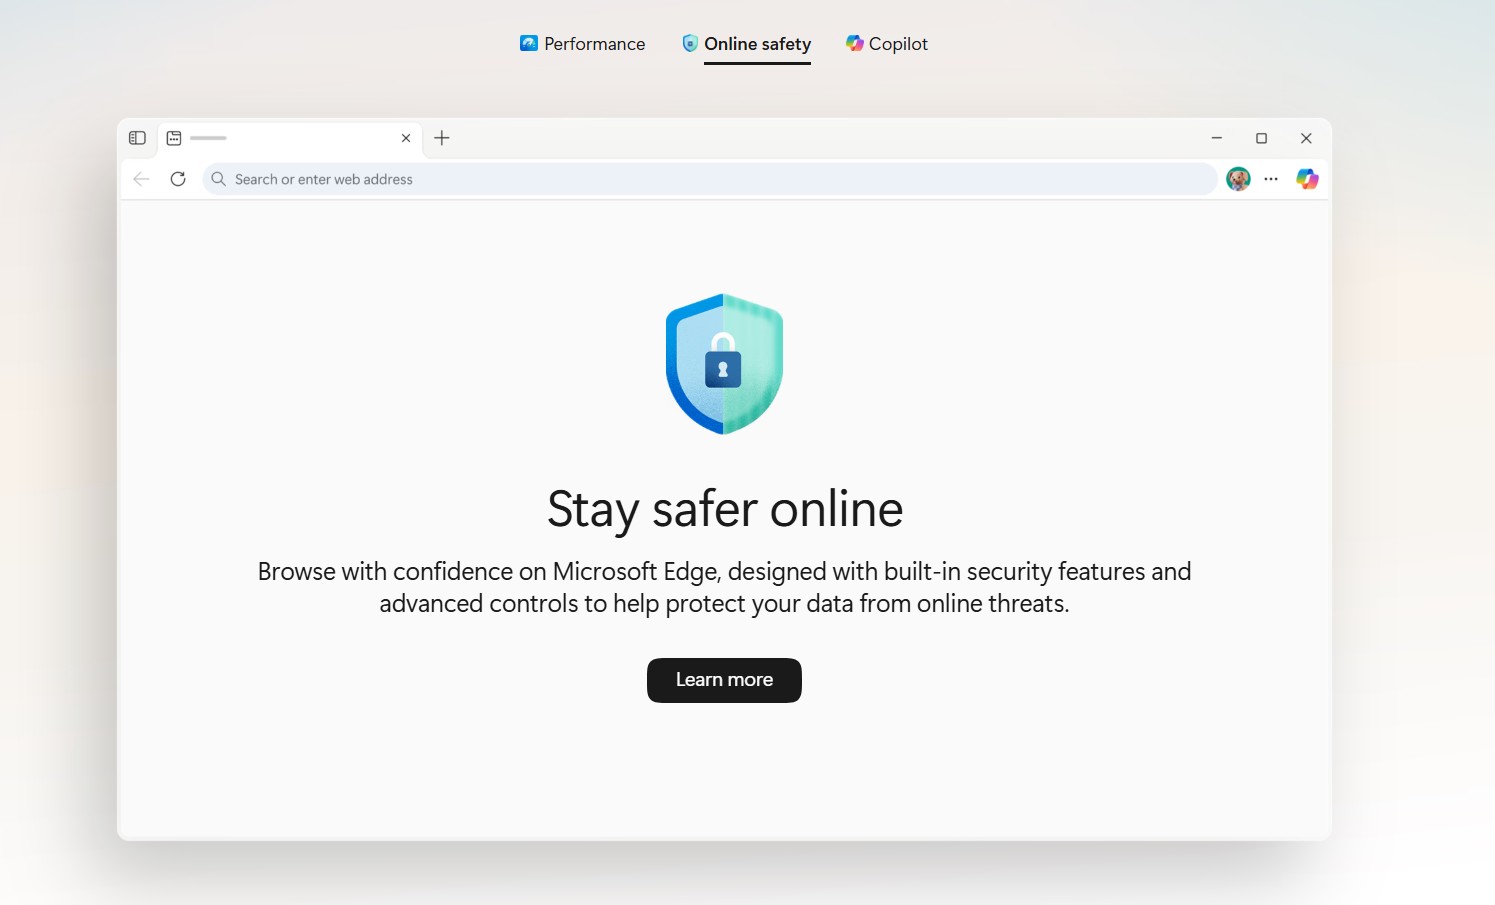The image size is (1495, 905).
Task: Switch to the Performance tab
Action: point(582,43)
